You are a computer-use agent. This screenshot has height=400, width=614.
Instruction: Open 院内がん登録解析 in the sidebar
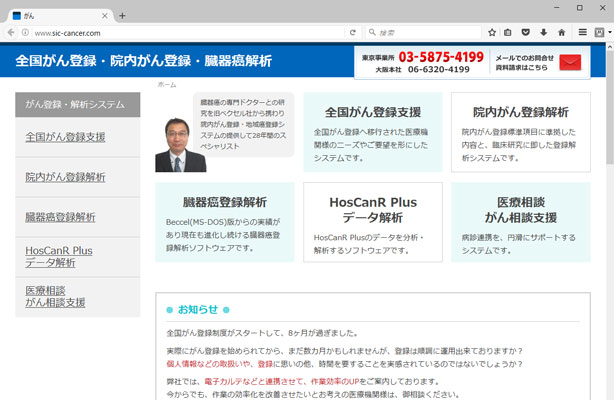[65, 177]
